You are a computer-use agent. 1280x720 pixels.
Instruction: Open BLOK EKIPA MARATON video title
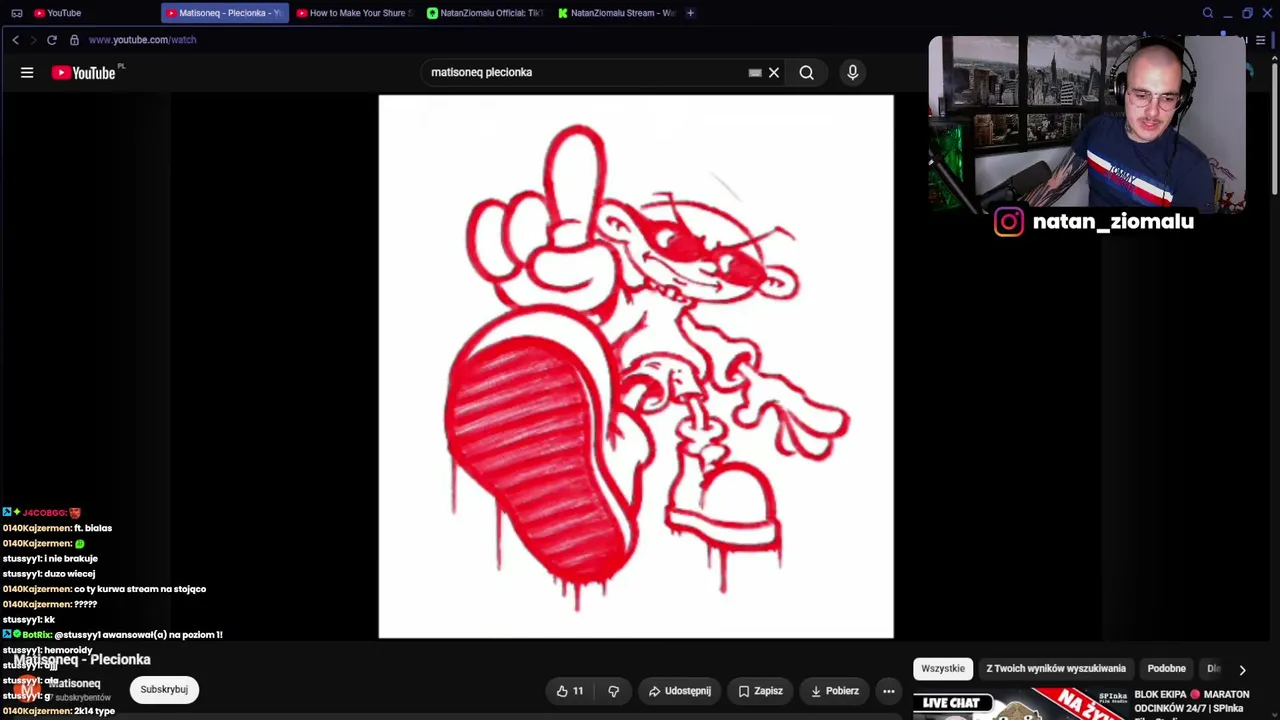[1191, 701]
